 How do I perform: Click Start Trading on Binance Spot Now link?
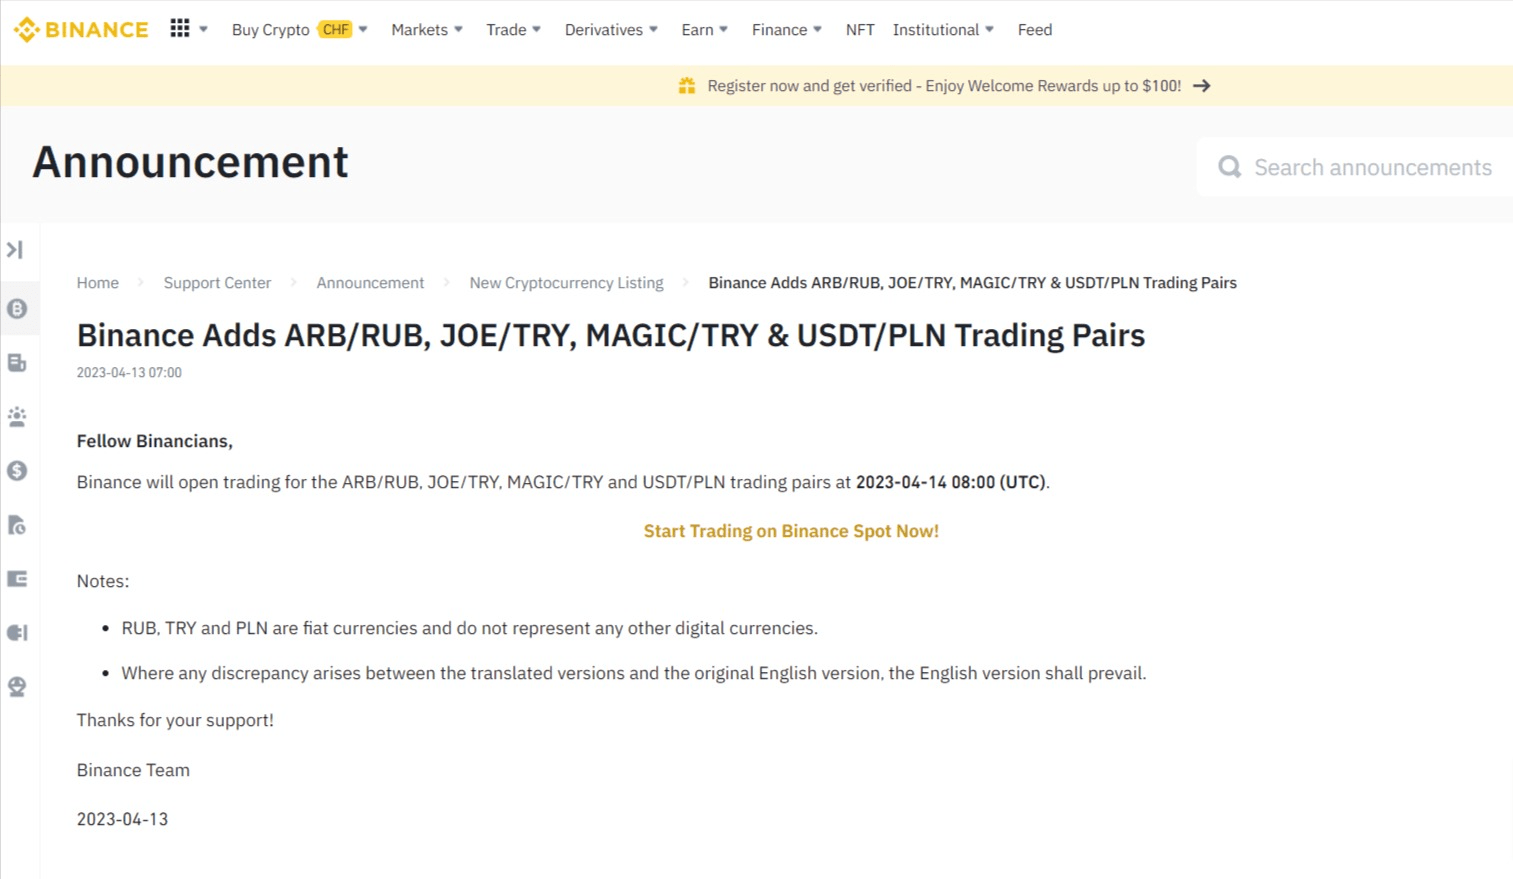tap(791, 531)
